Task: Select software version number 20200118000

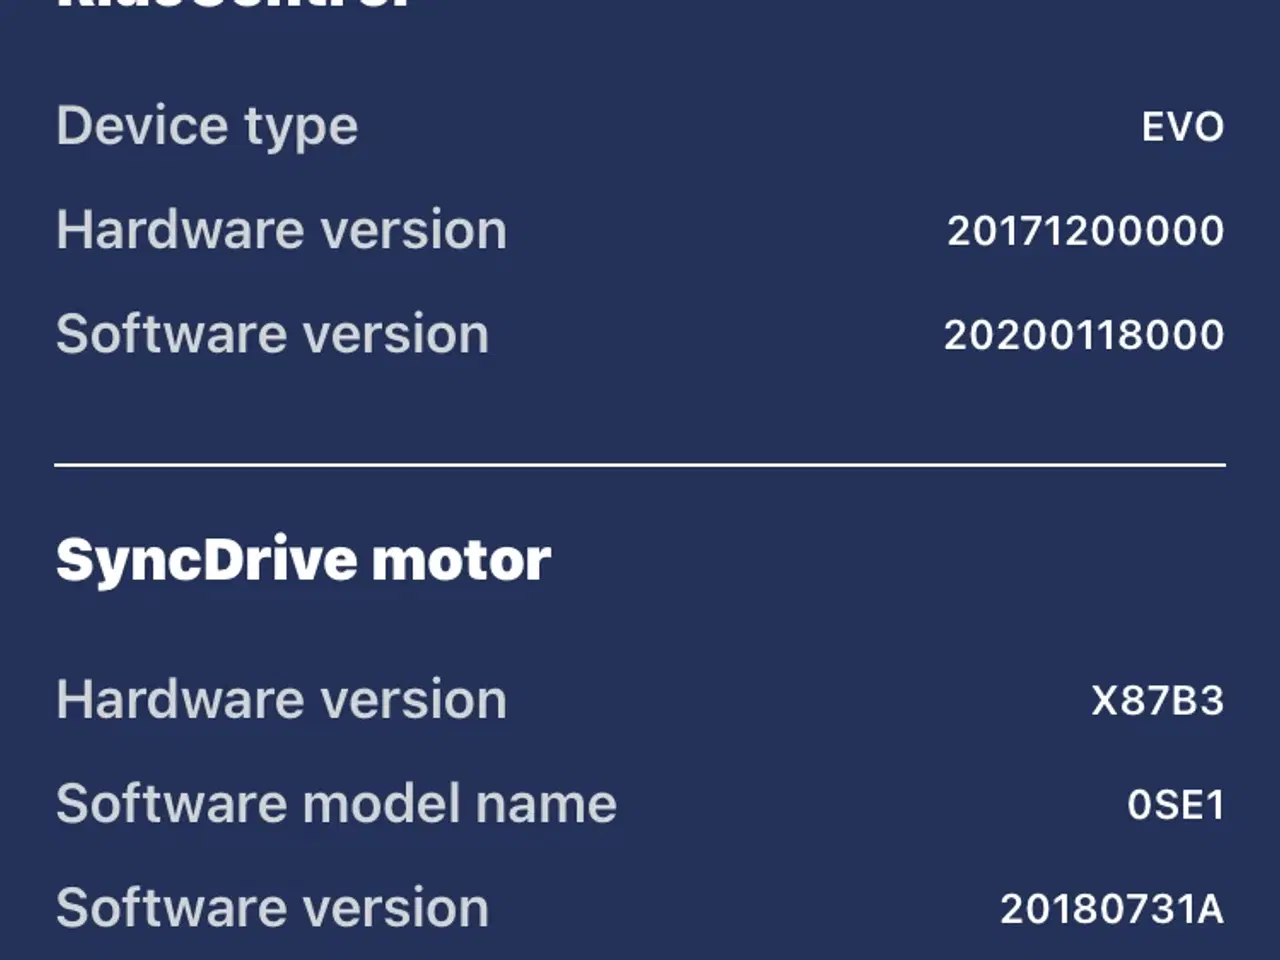Action: (x=1084, y=335)
